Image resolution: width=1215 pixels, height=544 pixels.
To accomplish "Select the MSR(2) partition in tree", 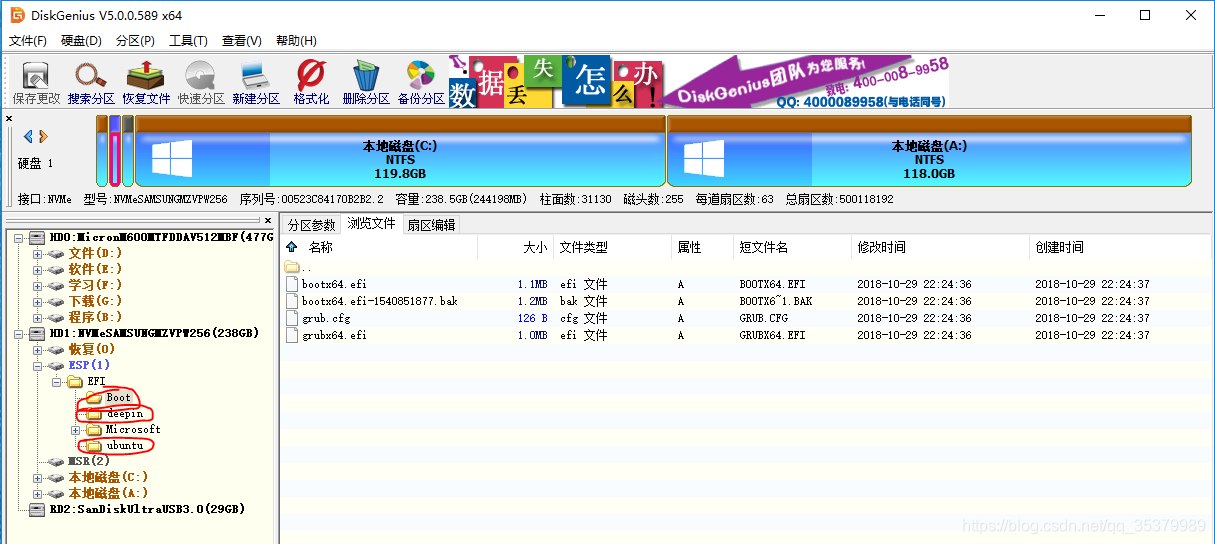I will [x=89, y=462].
